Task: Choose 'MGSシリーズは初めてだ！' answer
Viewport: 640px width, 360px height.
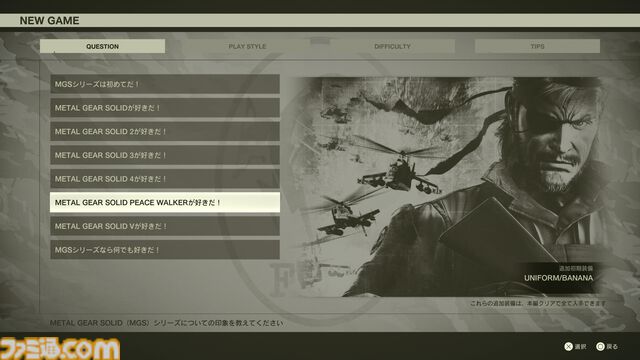Action: [165, 84]
